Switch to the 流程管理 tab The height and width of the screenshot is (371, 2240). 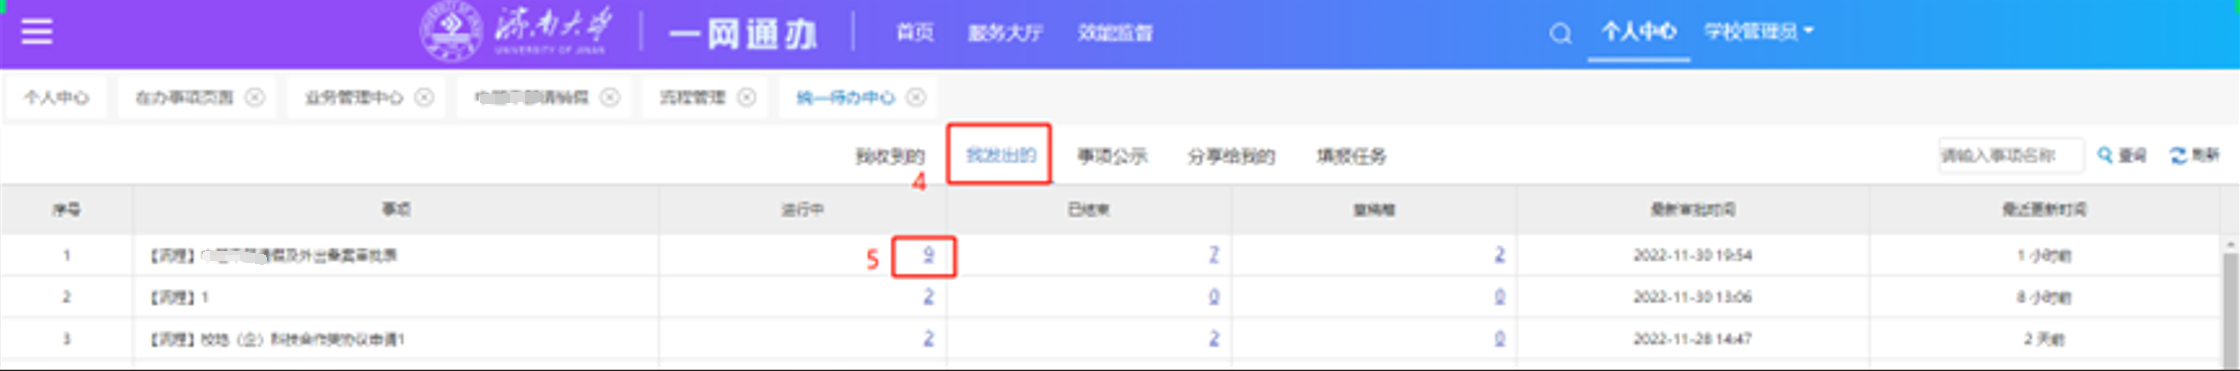(x=692, y=97)
